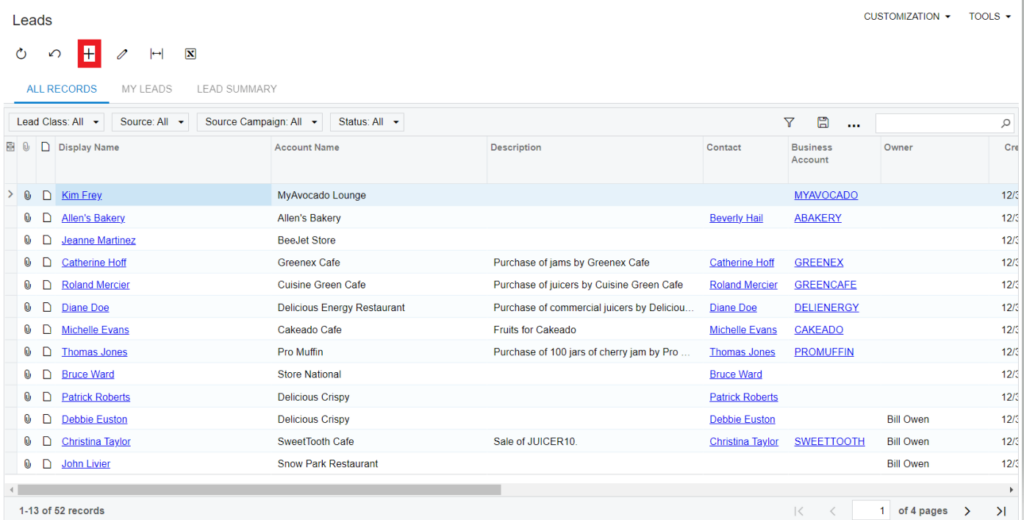Click the Undo arrow icon
This screenshot has height=520, width=1024.
point(55,54)
